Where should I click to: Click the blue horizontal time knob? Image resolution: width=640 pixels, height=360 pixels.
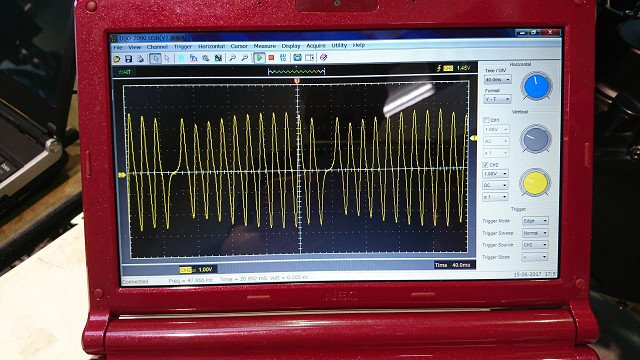click(x=536, y=86)
